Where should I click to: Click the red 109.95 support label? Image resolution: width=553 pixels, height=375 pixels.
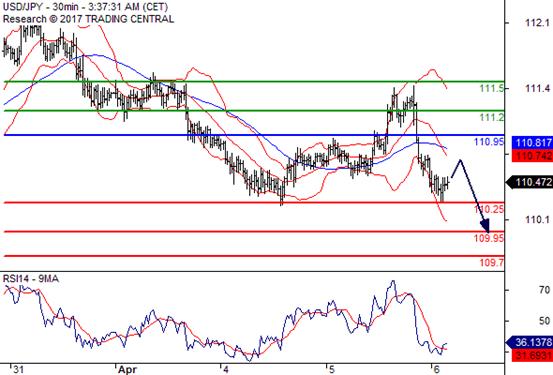489,238
